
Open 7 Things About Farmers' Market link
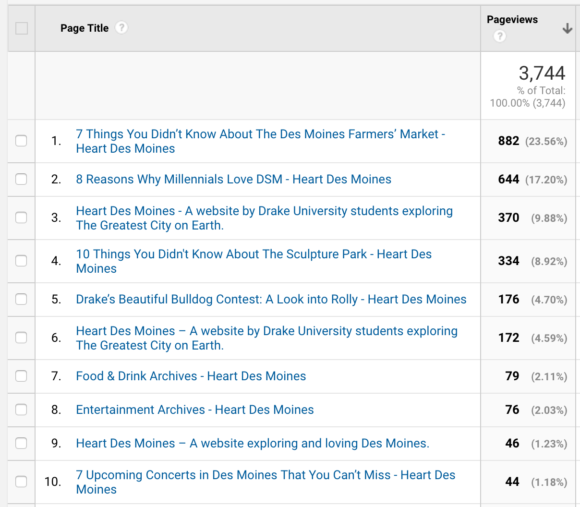click(x=260, y=141)
